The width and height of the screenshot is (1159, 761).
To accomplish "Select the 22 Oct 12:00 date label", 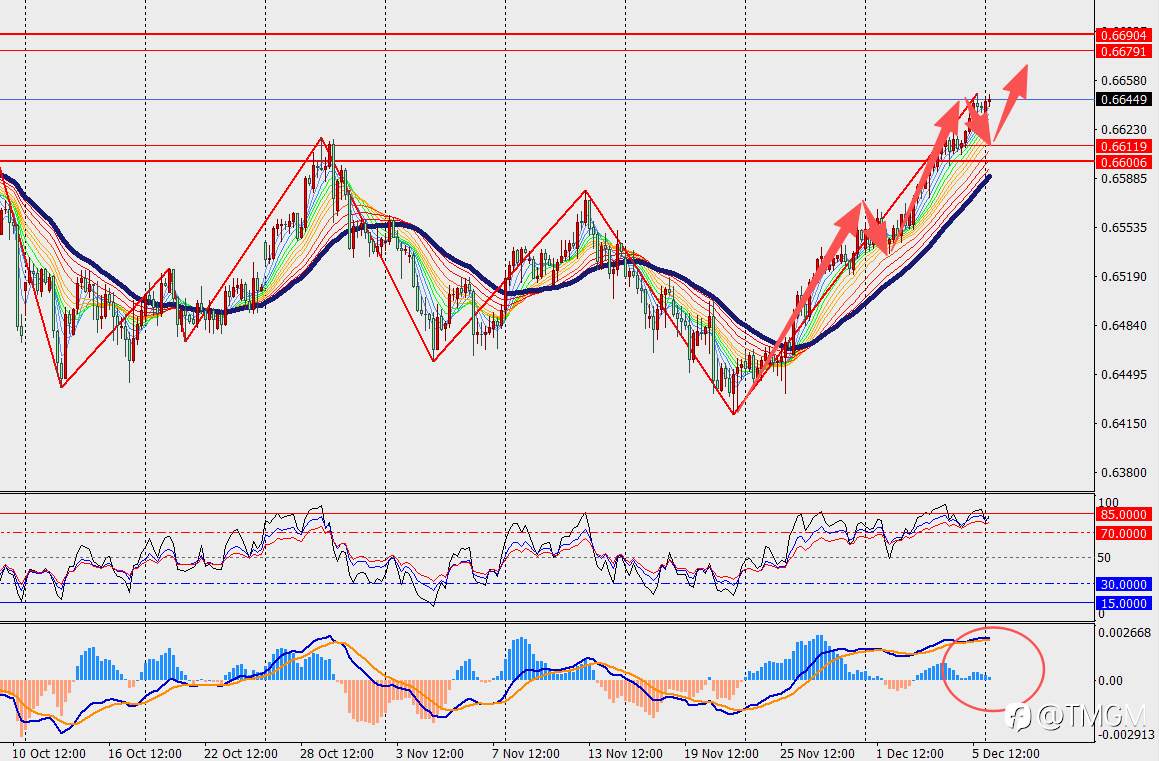I will pyautogui.click(x=241, y=754).
